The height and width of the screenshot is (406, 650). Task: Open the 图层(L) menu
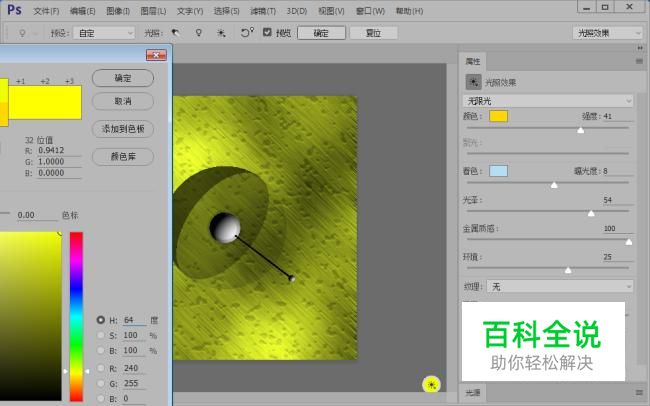tap(153, 11)
